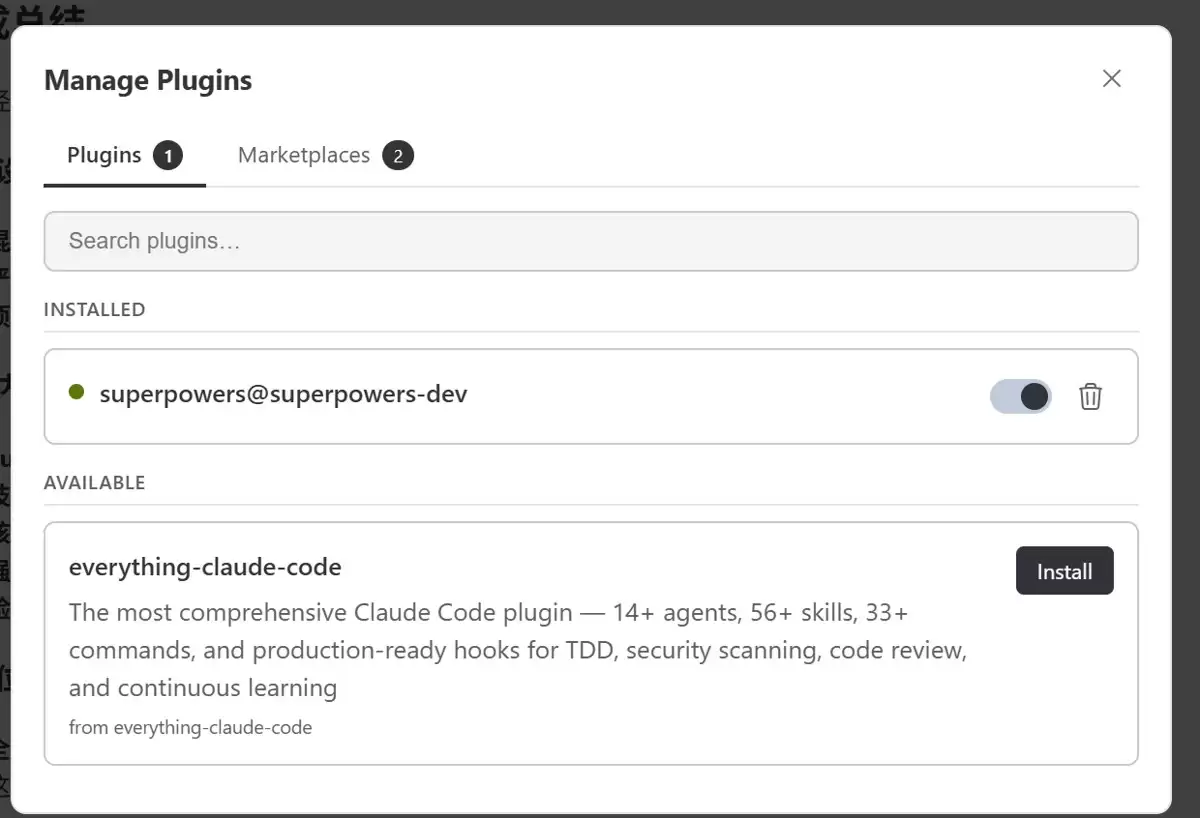
Task: Disable the superpowers plugin toggle
Action: (1021, 396)
